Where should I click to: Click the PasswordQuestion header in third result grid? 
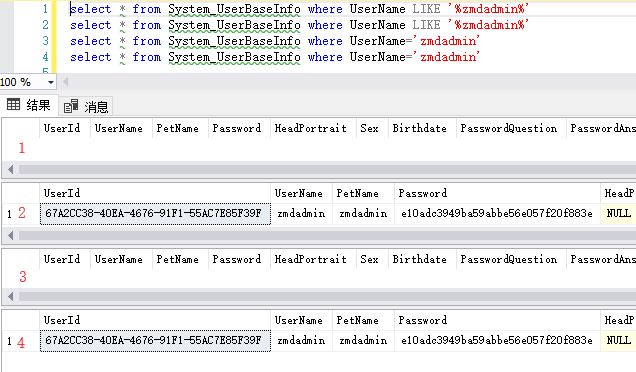[511, 259]
